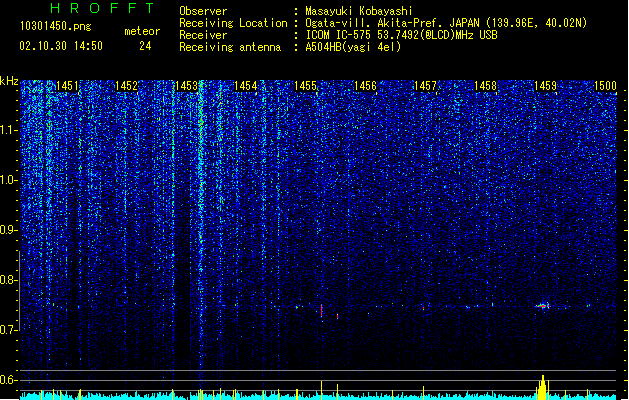This screenshot has width=629, height=400.
Task: Click the 0.8 kHz axis label
Action: [8, 280]
